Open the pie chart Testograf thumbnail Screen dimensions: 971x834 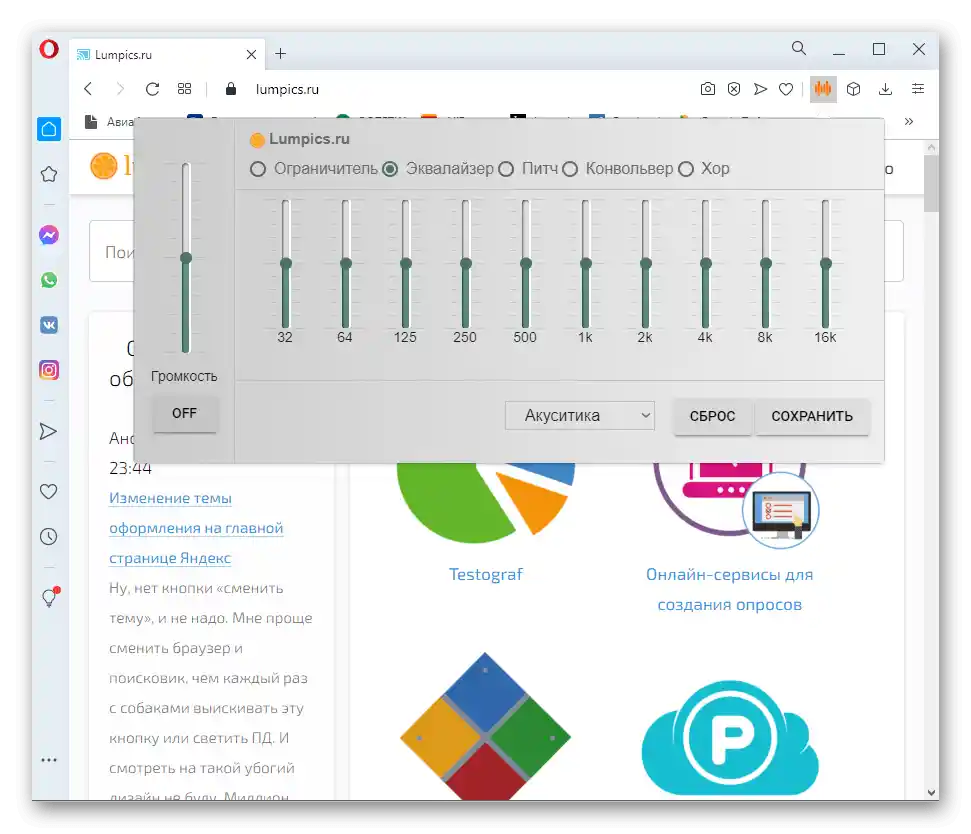point(486,503)
